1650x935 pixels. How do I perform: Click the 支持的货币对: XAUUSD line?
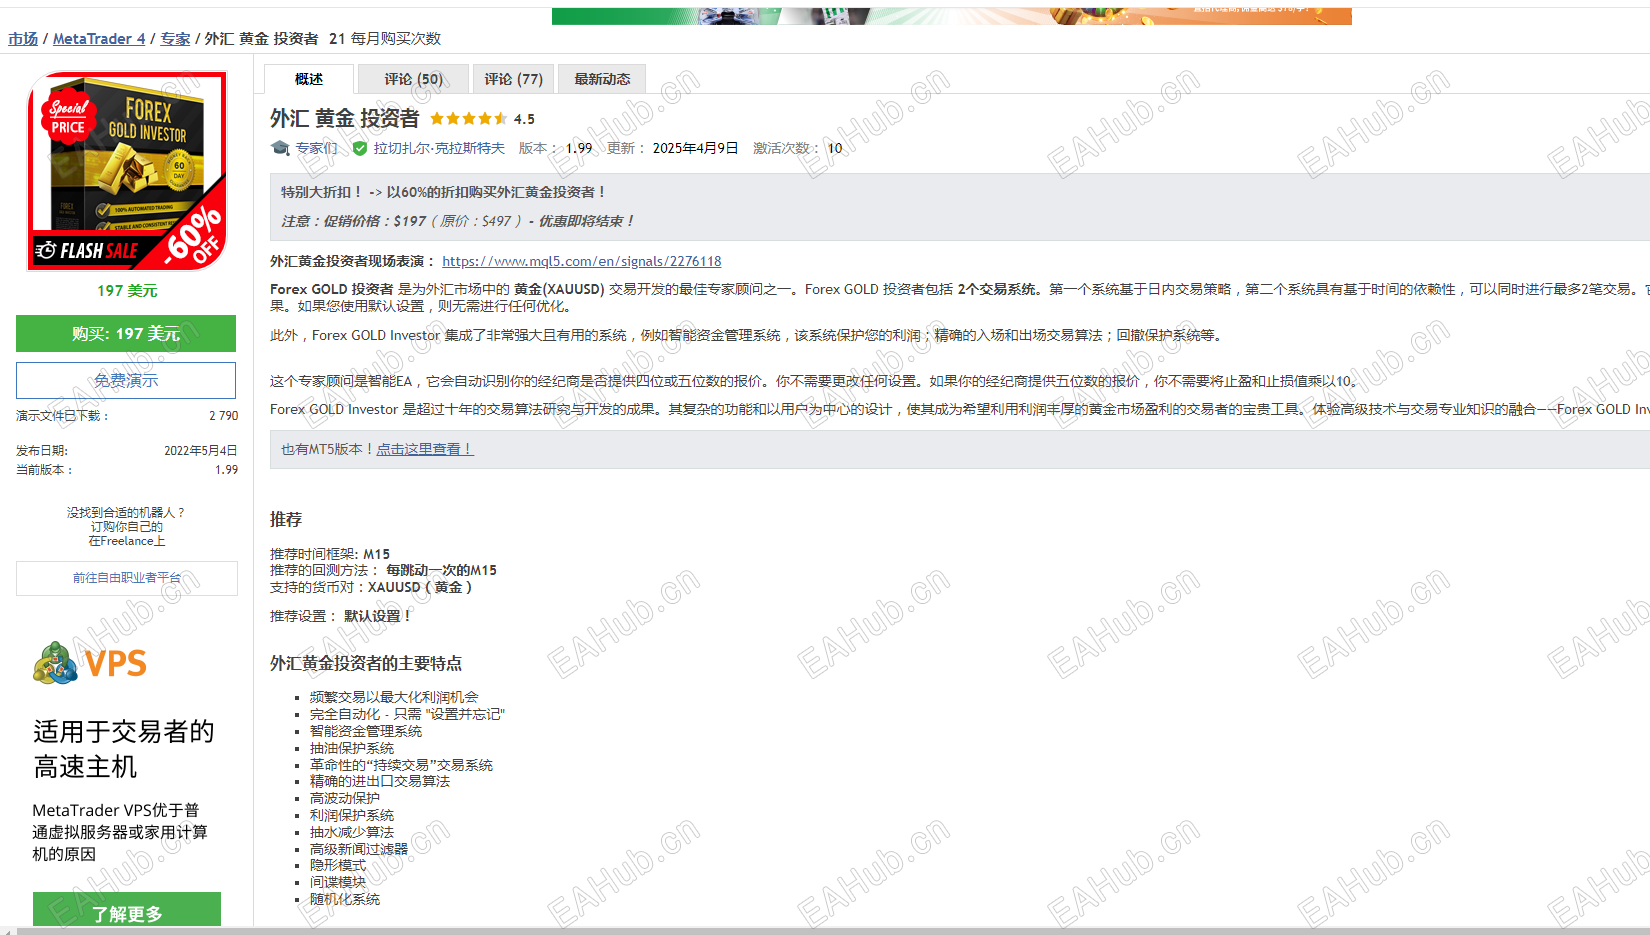[x=371, y=587]
